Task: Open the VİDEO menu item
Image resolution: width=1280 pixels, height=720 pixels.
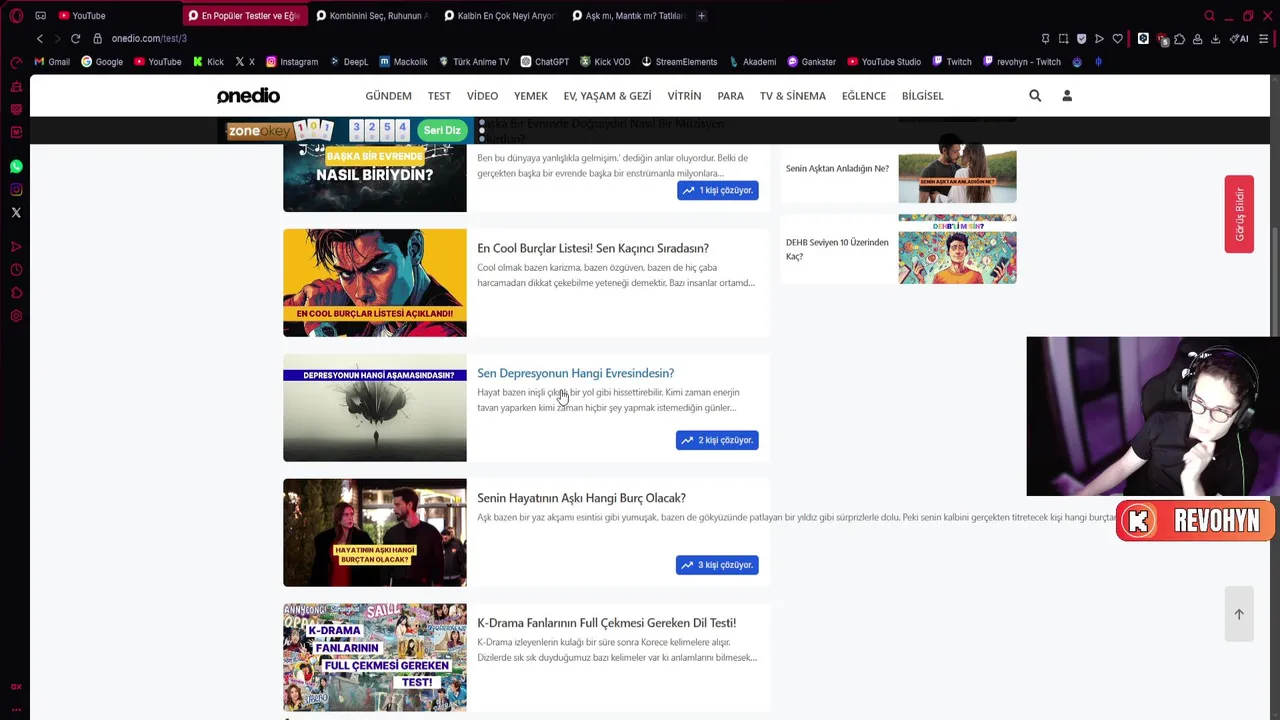Action: coord(482,96)
